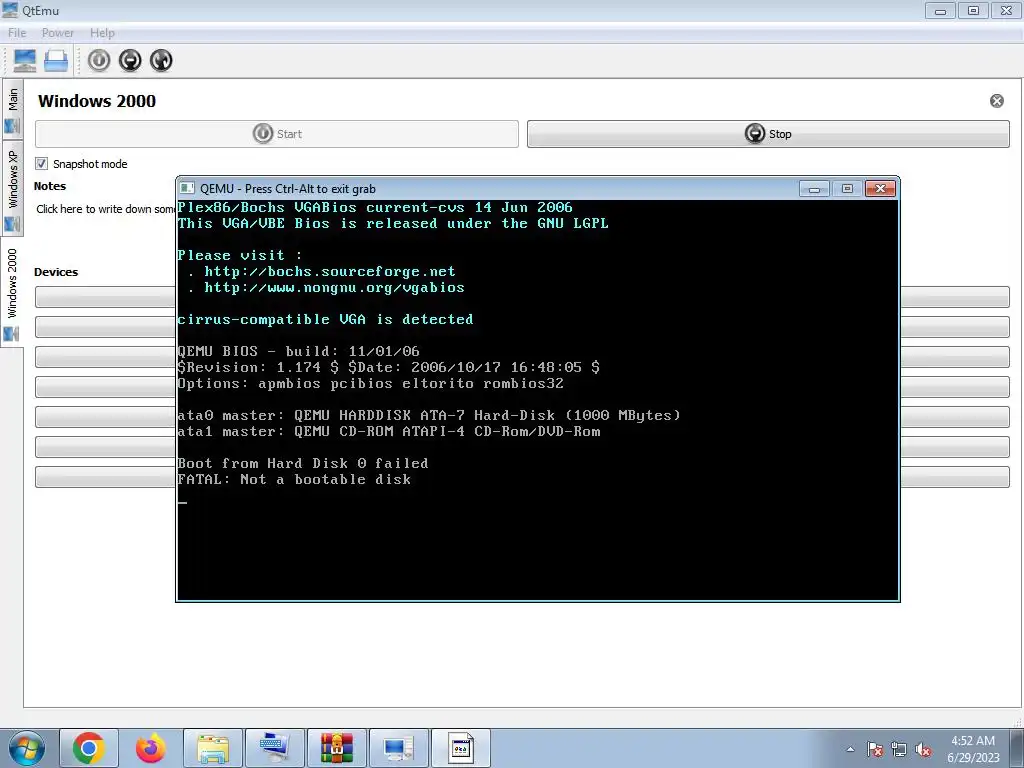Select the Windows 2000 side tab
Screen dimensions: 1024x768
pyautogui.click(x=12, y=293)
